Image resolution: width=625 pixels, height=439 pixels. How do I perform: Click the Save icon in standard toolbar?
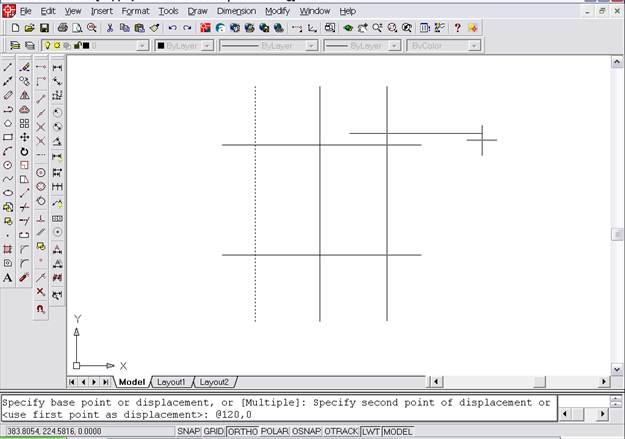[44, 28]
